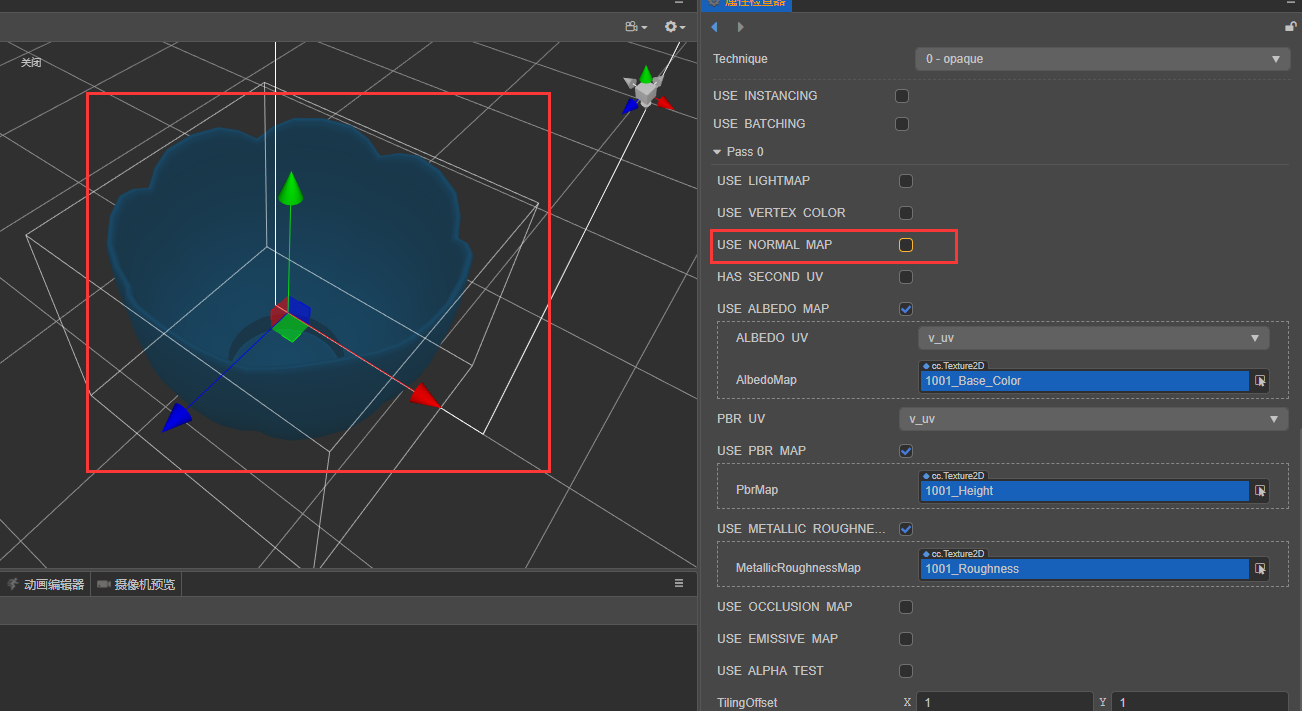Open the scene camera settings dropdown
Image resolution: width=1302 pixels, height=711 pixels.
tap(636, 27)
